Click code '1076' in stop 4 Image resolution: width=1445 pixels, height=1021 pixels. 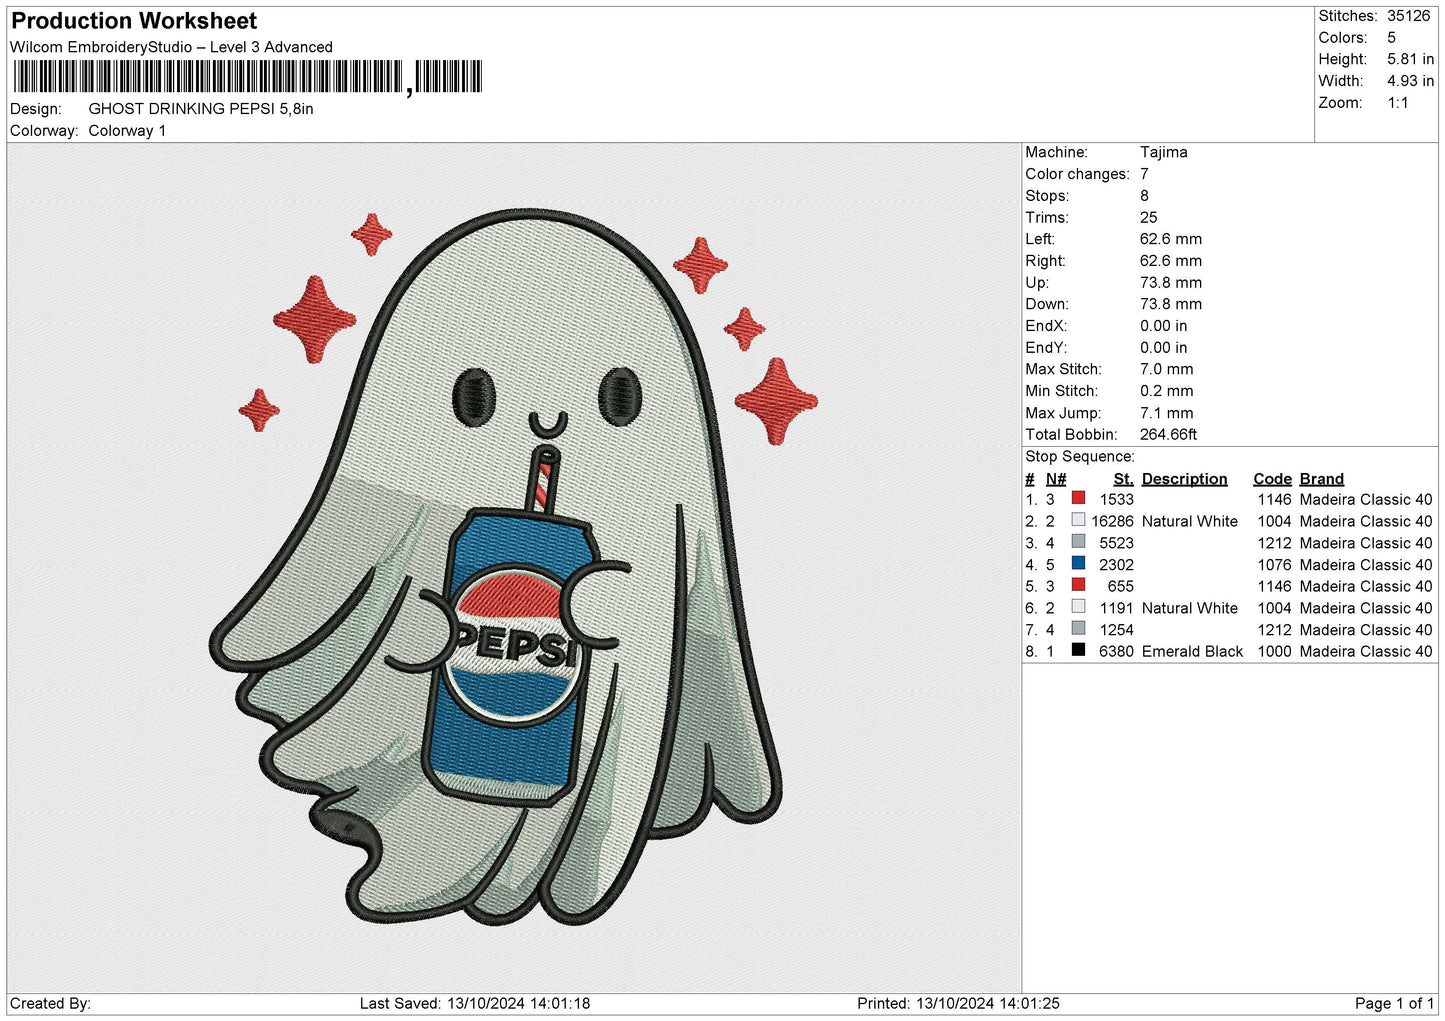tap(1274, 565)
